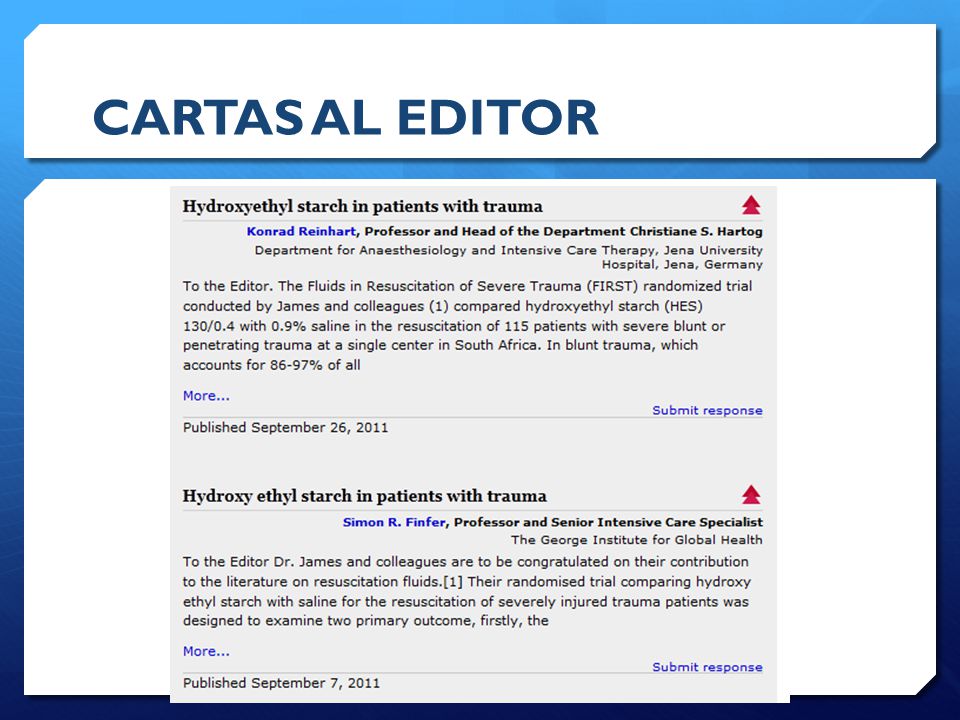Click the 'accounts for 86-97% of all' line

pos(271,365)
